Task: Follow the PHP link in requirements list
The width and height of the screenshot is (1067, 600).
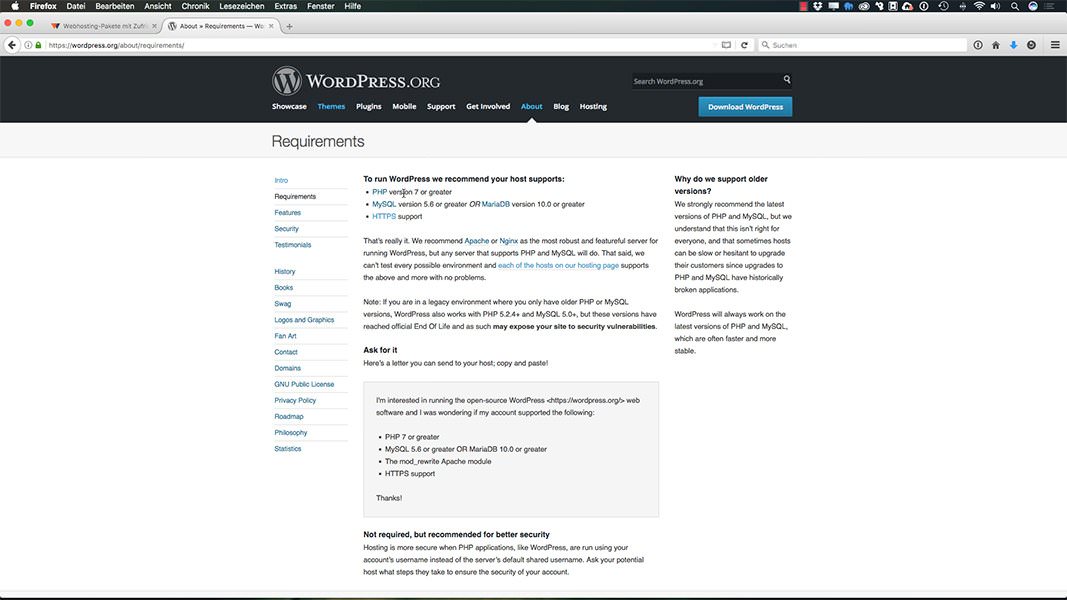Action: 380,192
